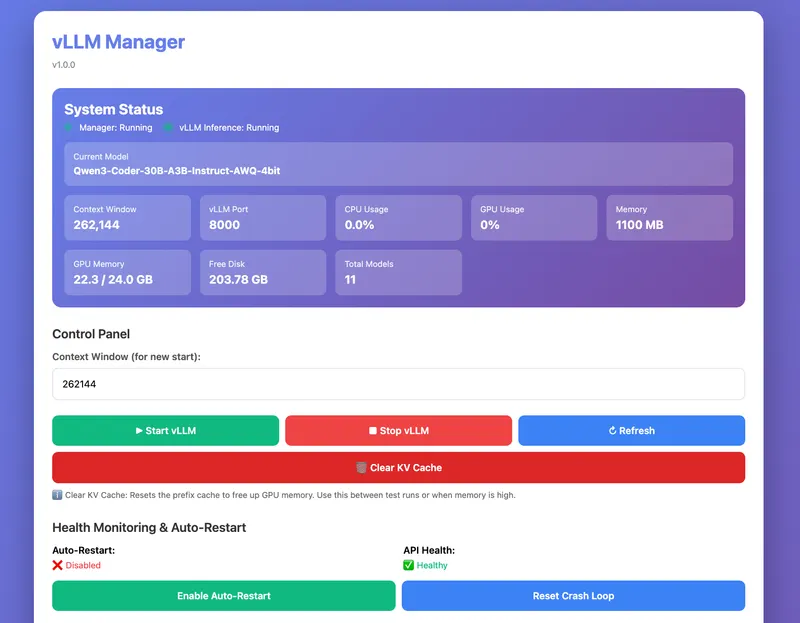Click Total Models value 11
The height and width of the screenshot is (623, 800).
(x=350, y=280)
